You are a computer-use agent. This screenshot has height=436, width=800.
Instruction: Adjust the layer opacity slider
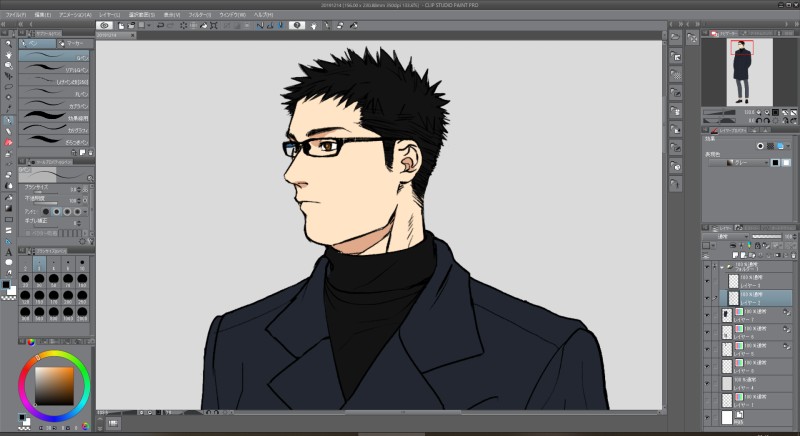click(x=767, y=237)
